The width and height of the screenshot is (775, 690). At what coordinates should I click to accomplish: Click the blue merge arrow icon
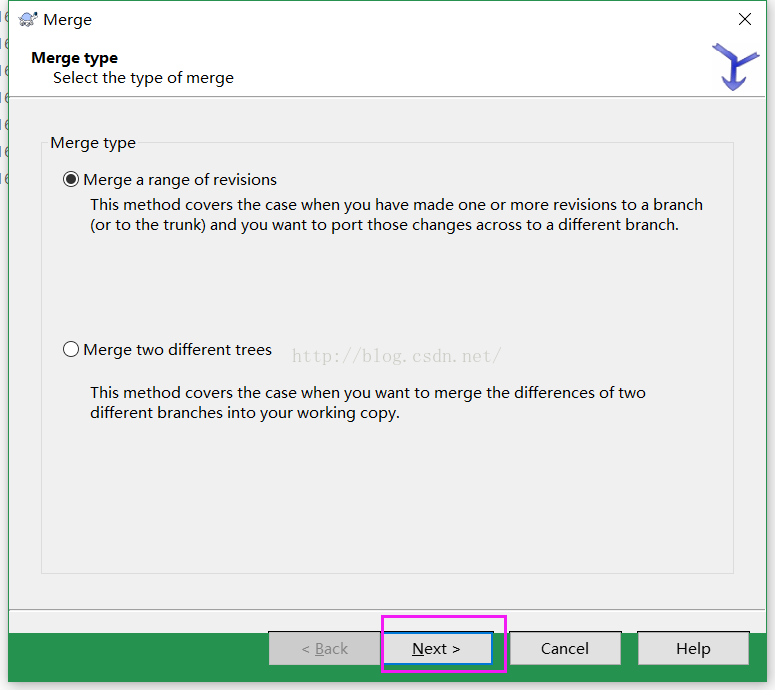(x=734, y=67)
